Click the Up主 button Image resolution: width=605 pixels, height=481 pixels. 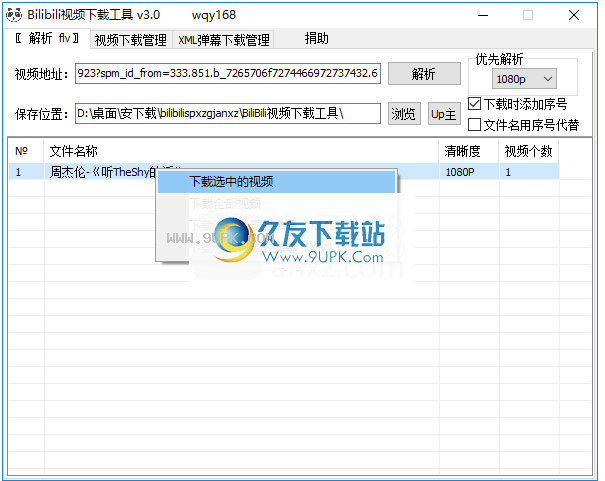pos(444,114)
